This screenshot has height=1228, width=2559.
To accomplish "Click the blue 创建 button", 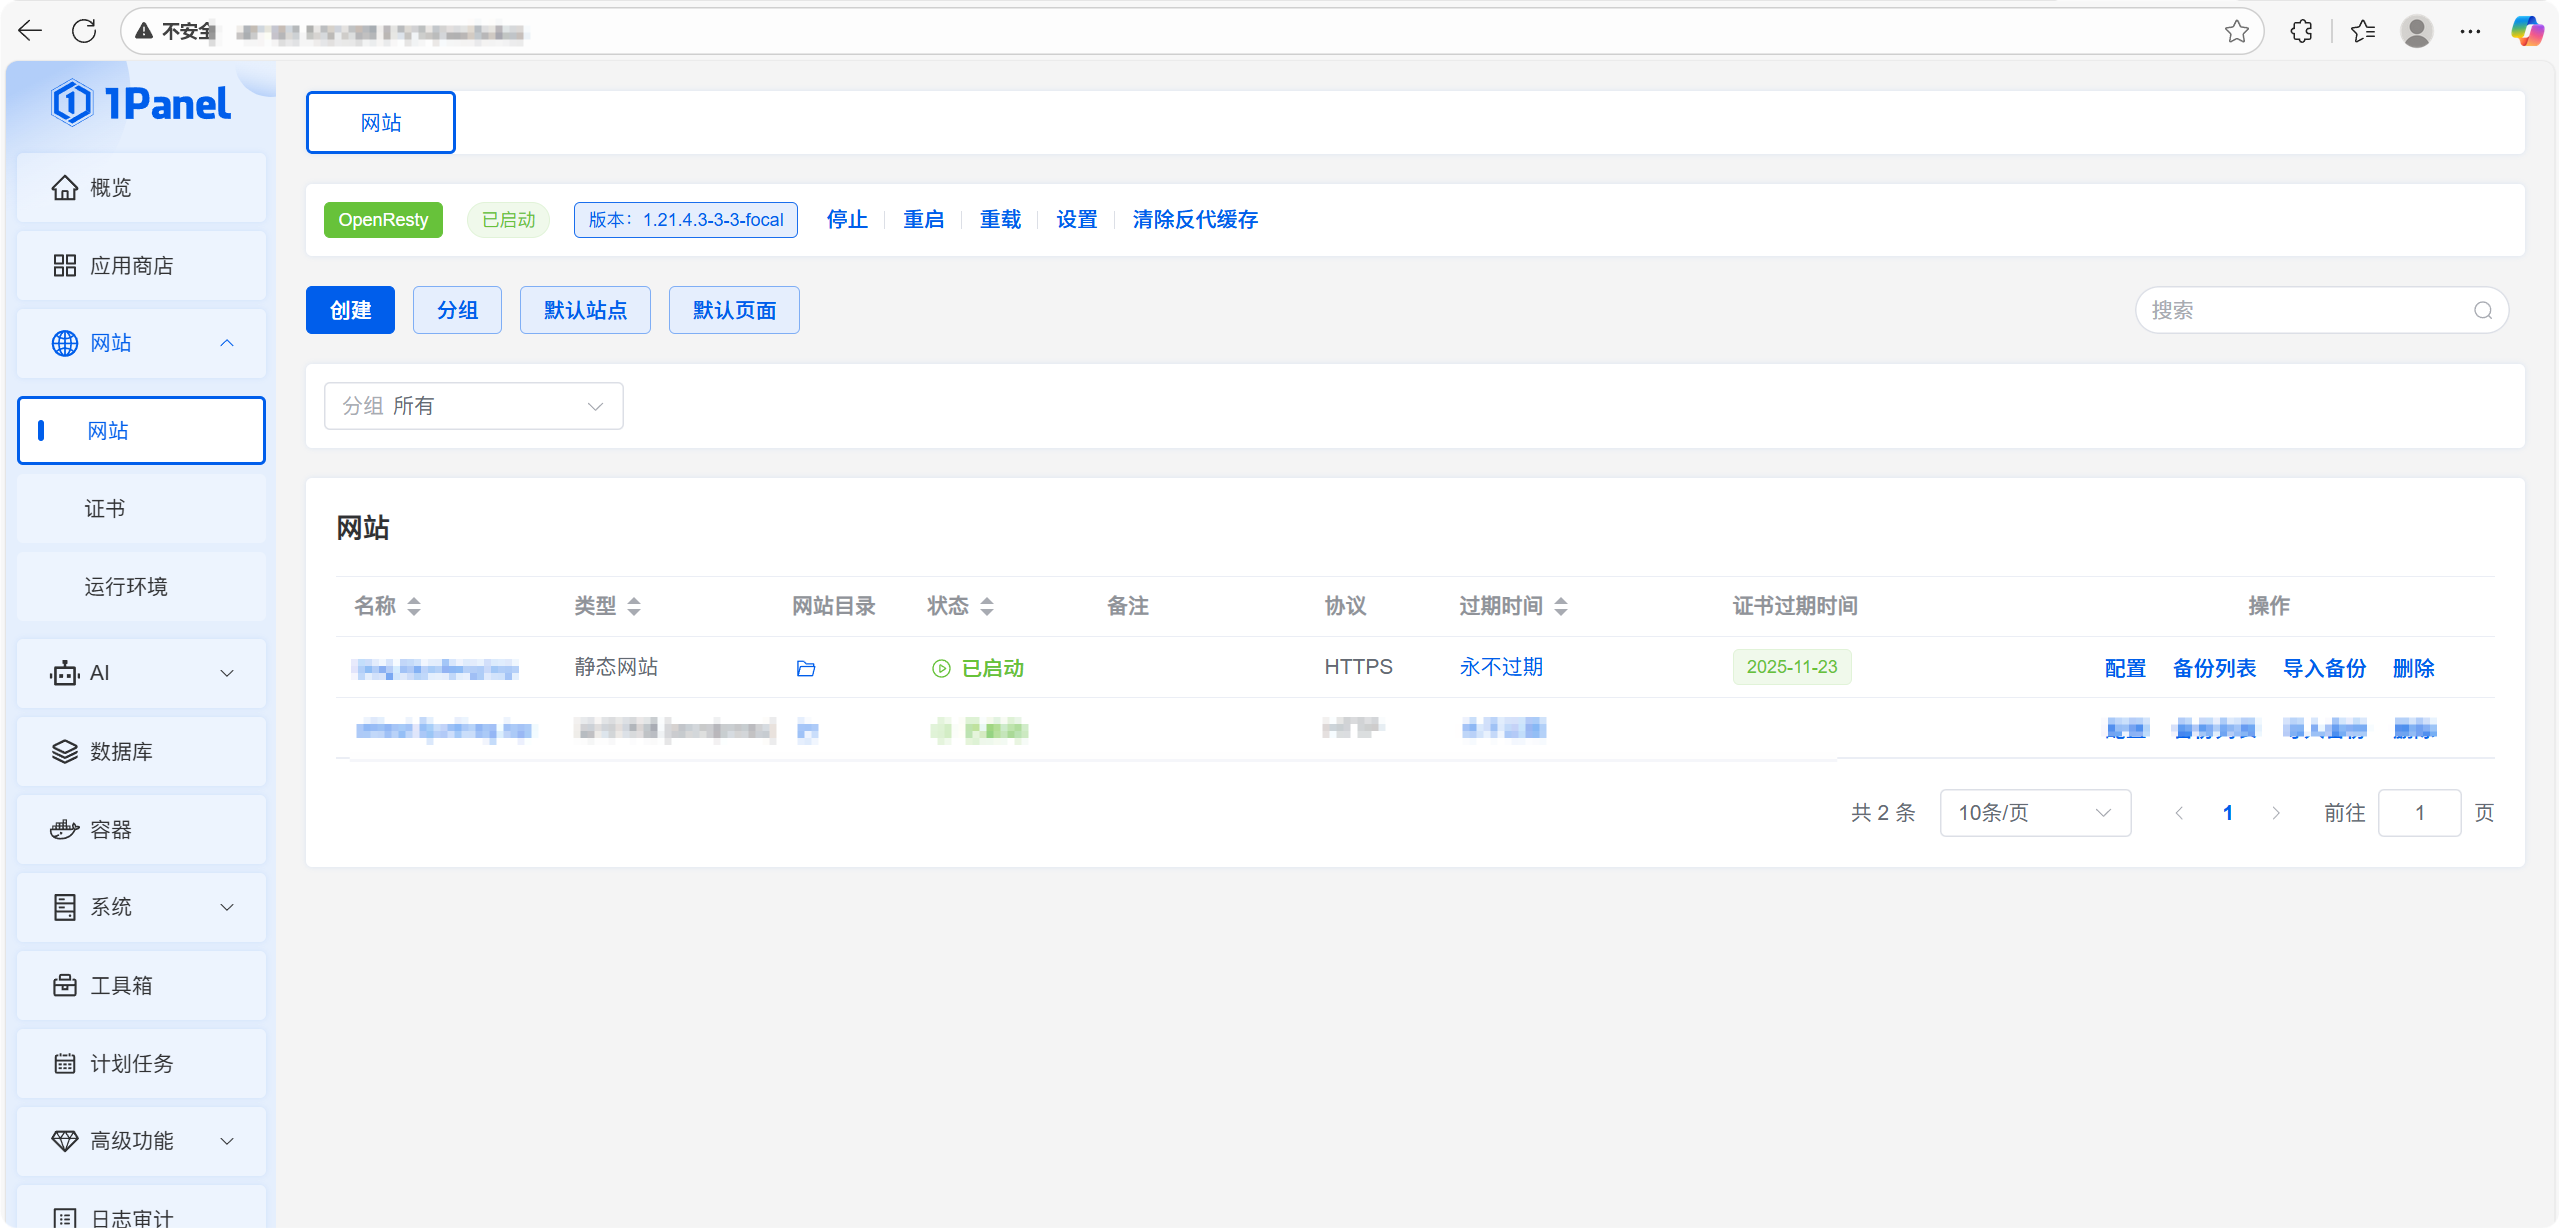I will (x=350, y=310).
